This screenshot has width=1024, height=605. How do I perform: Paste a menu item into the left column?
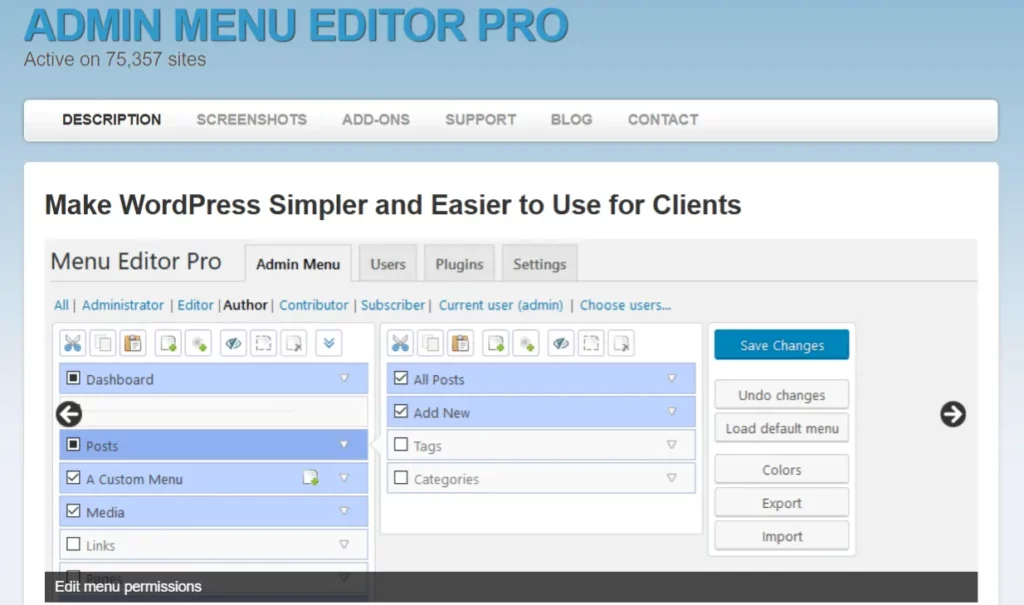132,343
